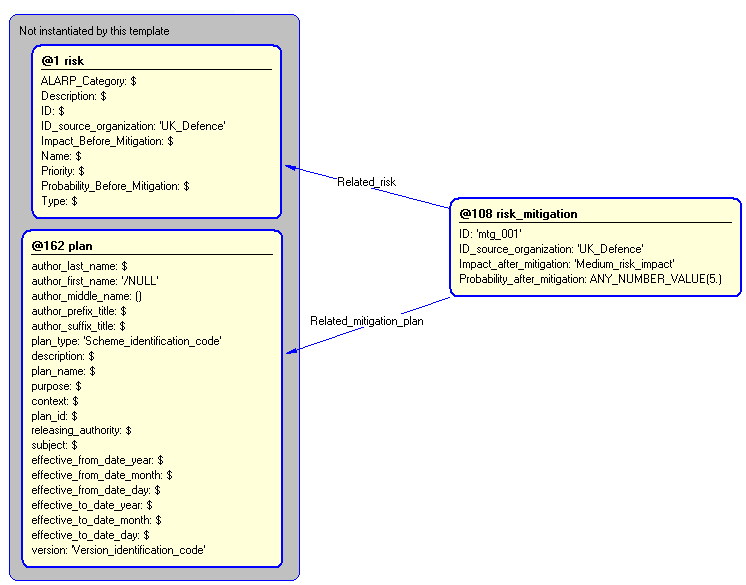
Task: Click the '@108 risk_mitigation' entity header
Action: (x=518, y=214)
